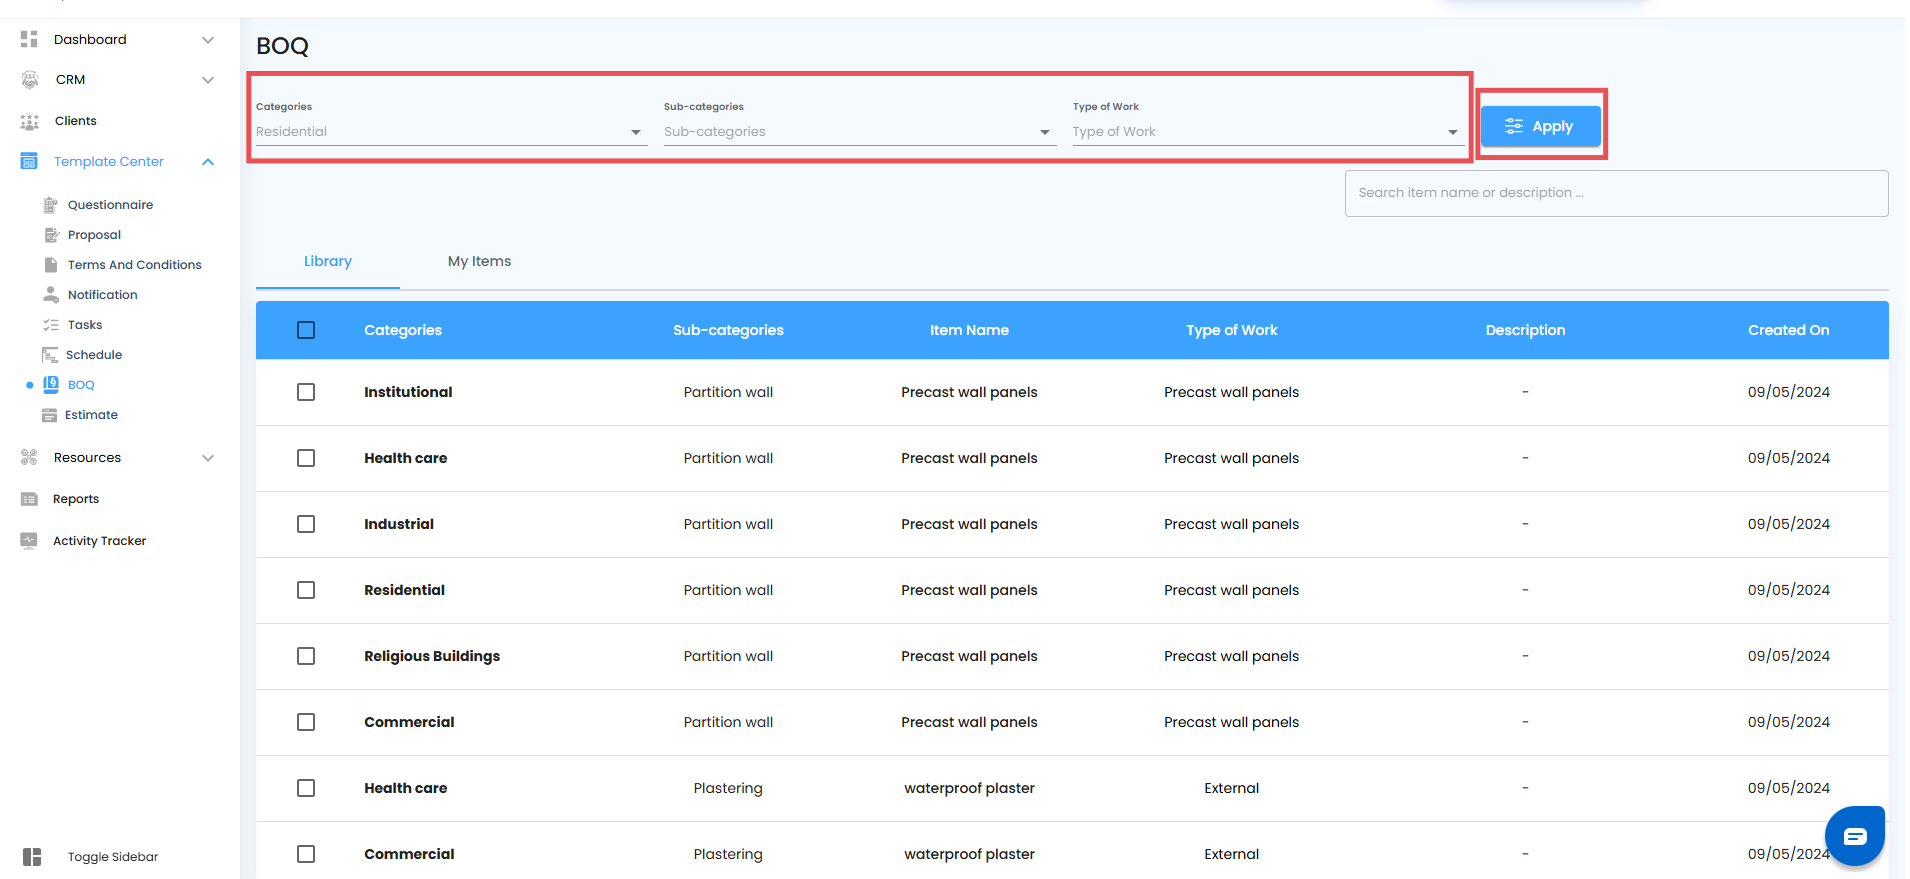
Task: Check the select-all header checkbox
Action: click(306, 330)
